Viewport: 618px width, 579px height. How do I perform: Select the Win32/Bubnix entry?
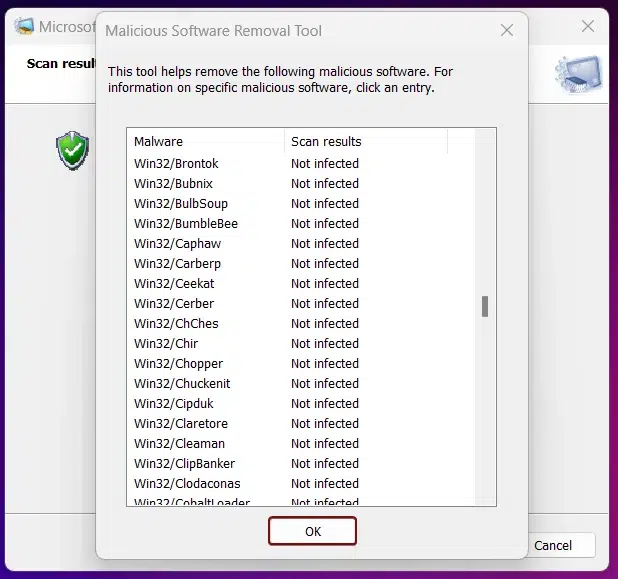tap(173, 184)
